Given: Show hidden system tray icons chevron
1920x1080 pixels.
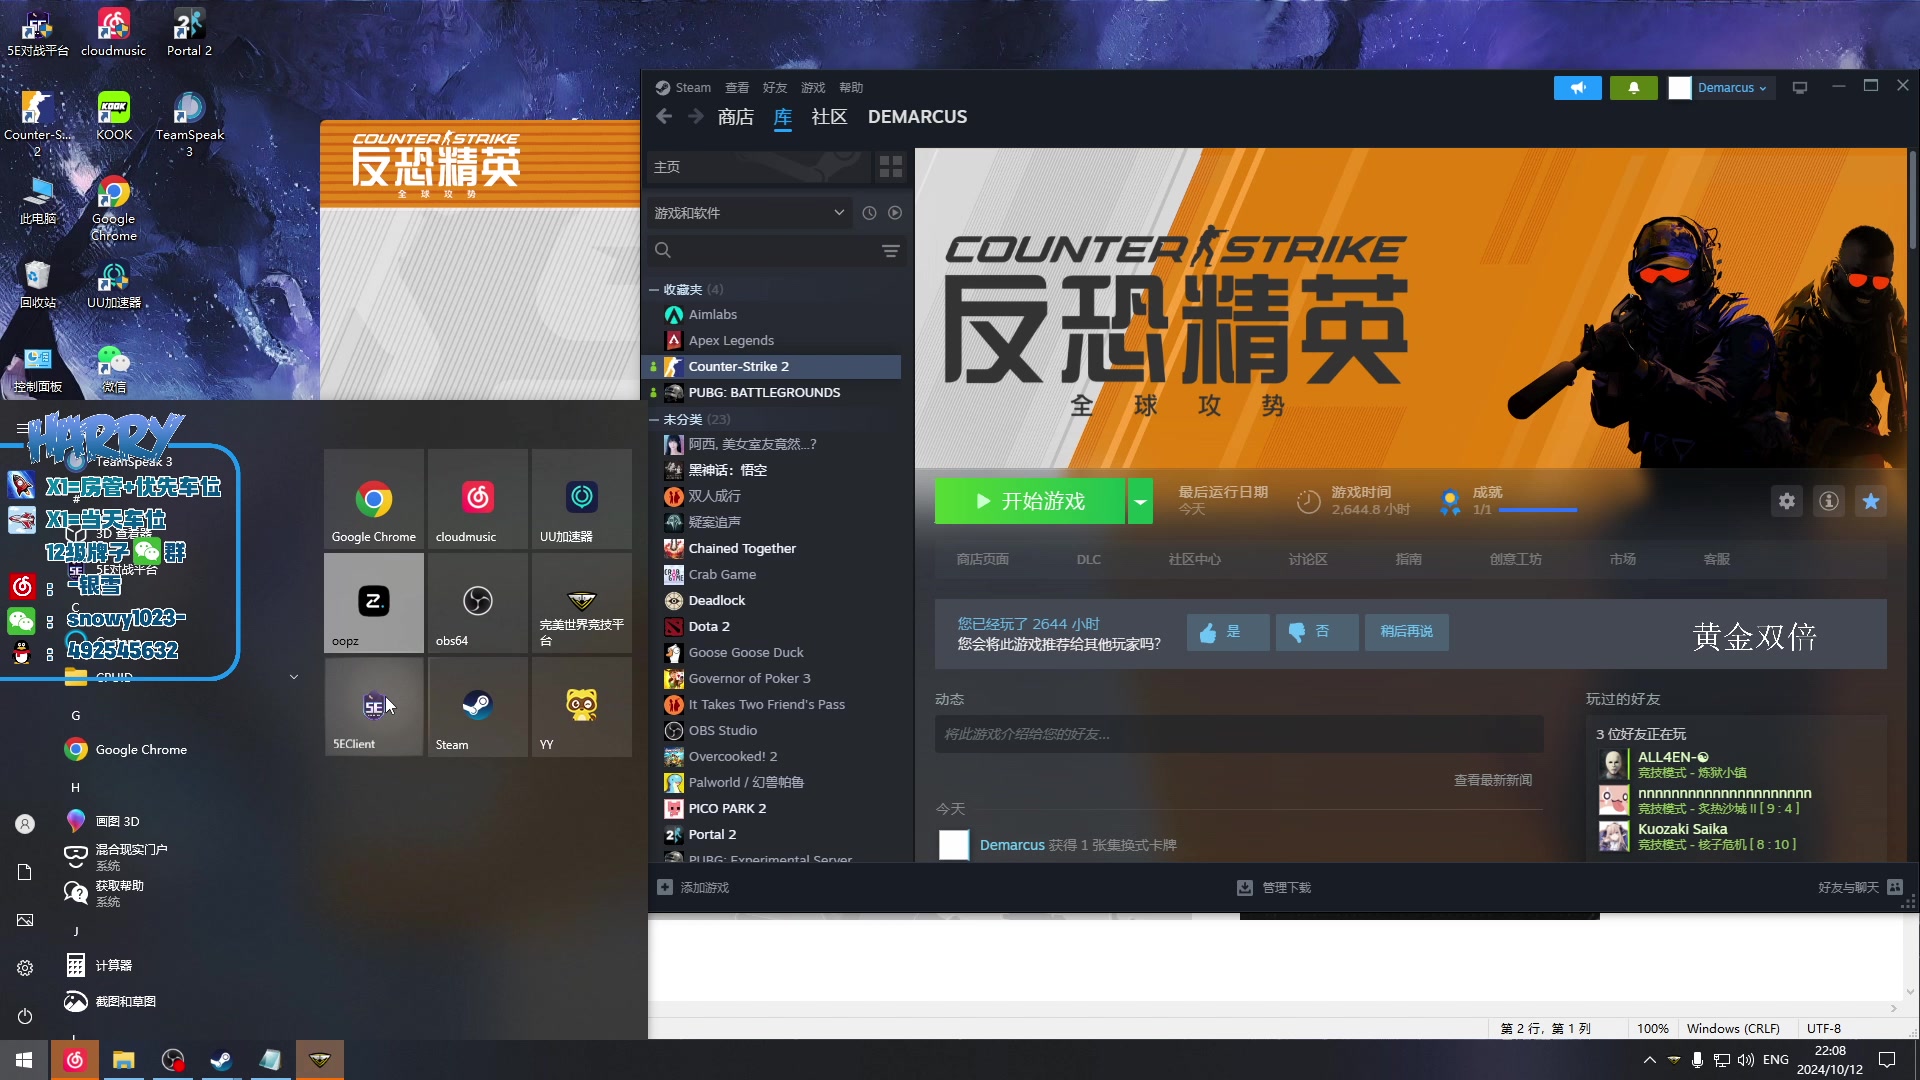Looking at the screenshot, I should pos(1649,1060).
